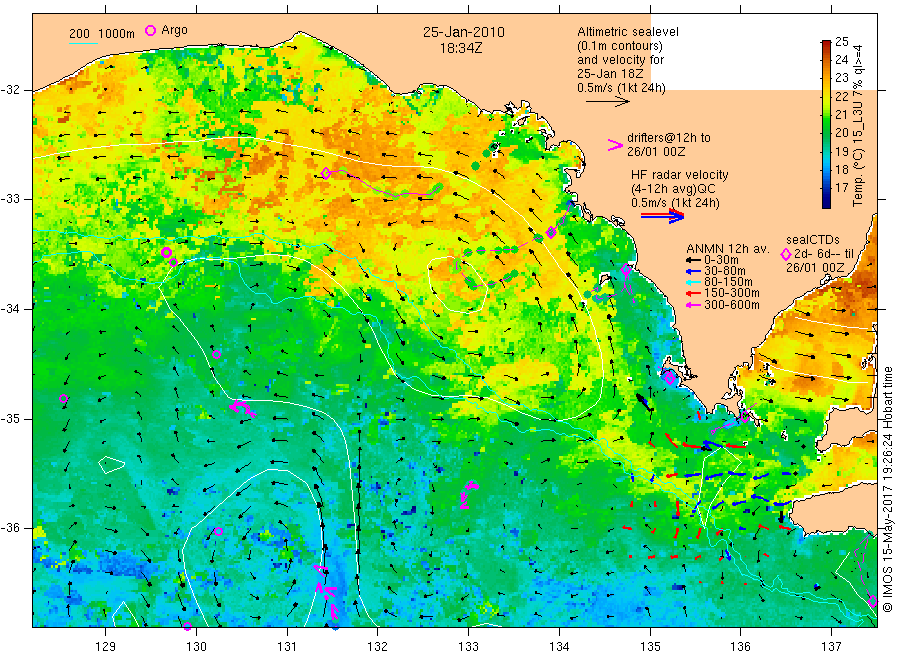
Task: Click the '150-300m' depth label
Action: point(731,293)
